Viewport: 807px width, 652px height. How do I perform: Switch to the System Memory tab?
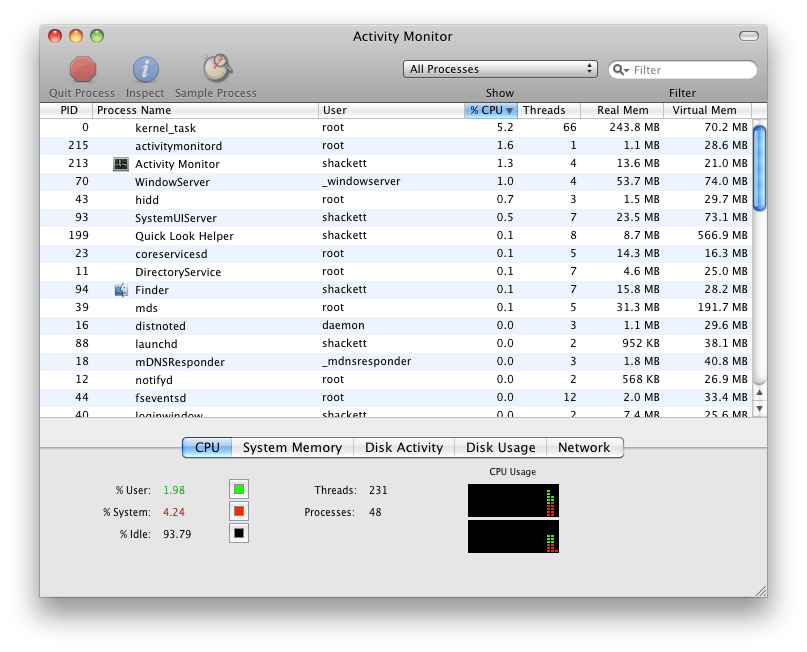click(292, 448)
